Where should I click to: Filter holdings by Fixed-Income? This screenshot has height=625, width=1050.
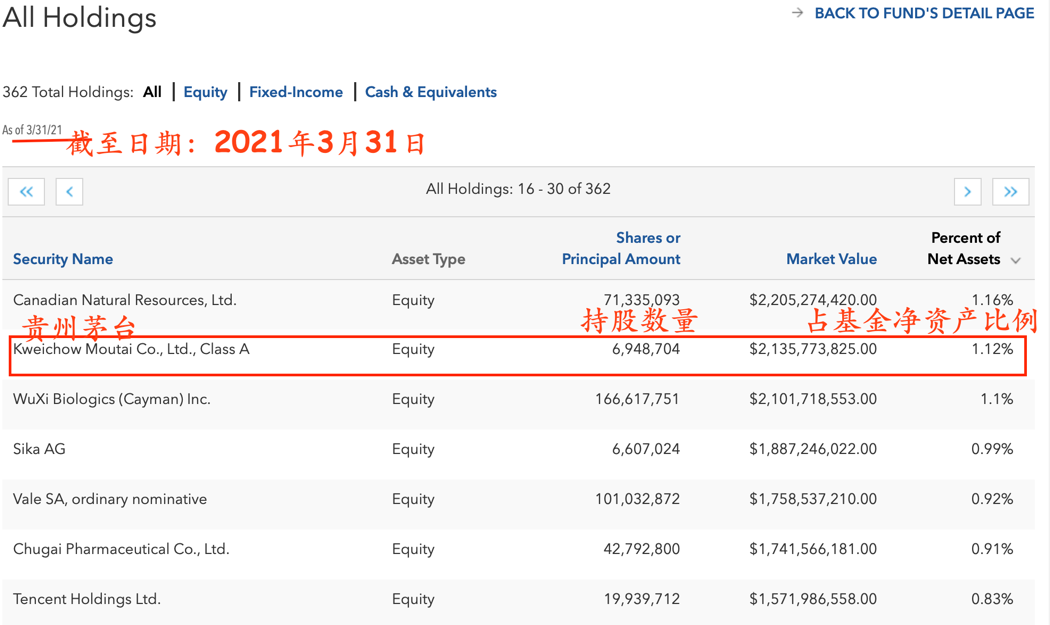click(x=295, y=92)
